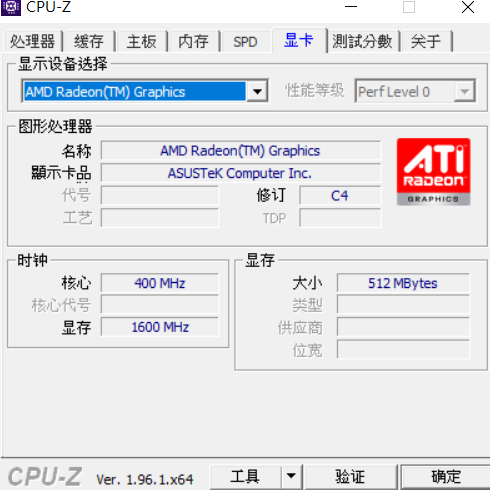The image size is (490, 490).
Task: Click the ATI Radeon Graphics logo
Action: [x=433, y=172]
